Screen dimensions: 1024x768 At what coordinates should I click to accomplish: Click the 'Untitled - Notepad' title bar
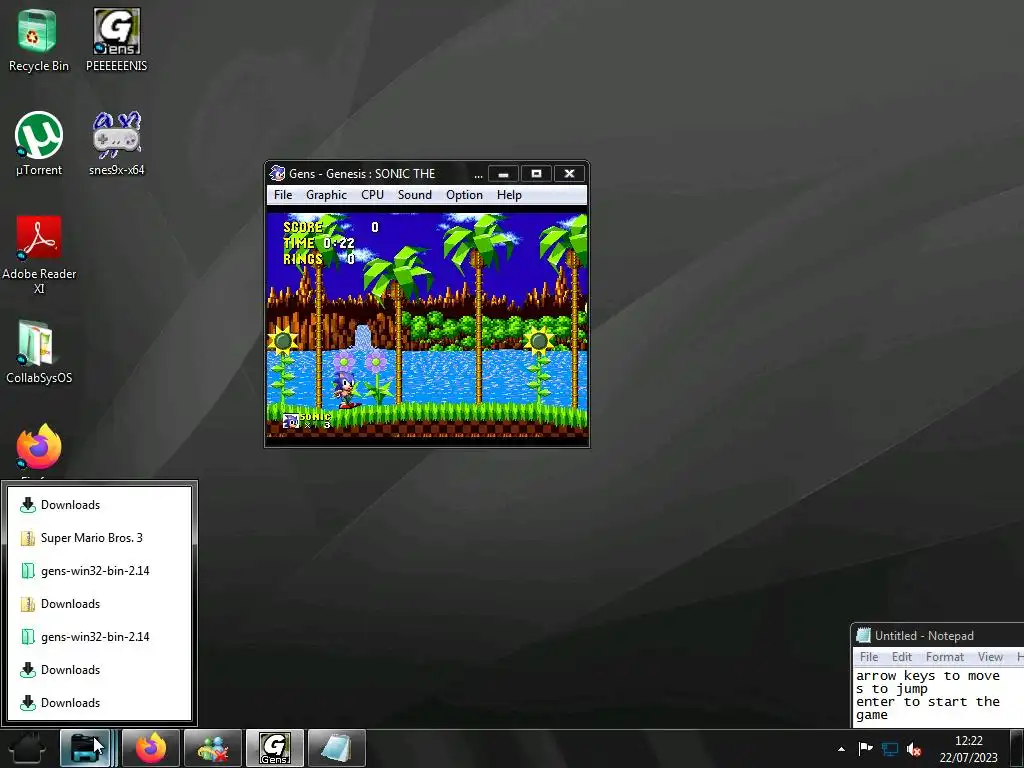(x=938, y=635)
